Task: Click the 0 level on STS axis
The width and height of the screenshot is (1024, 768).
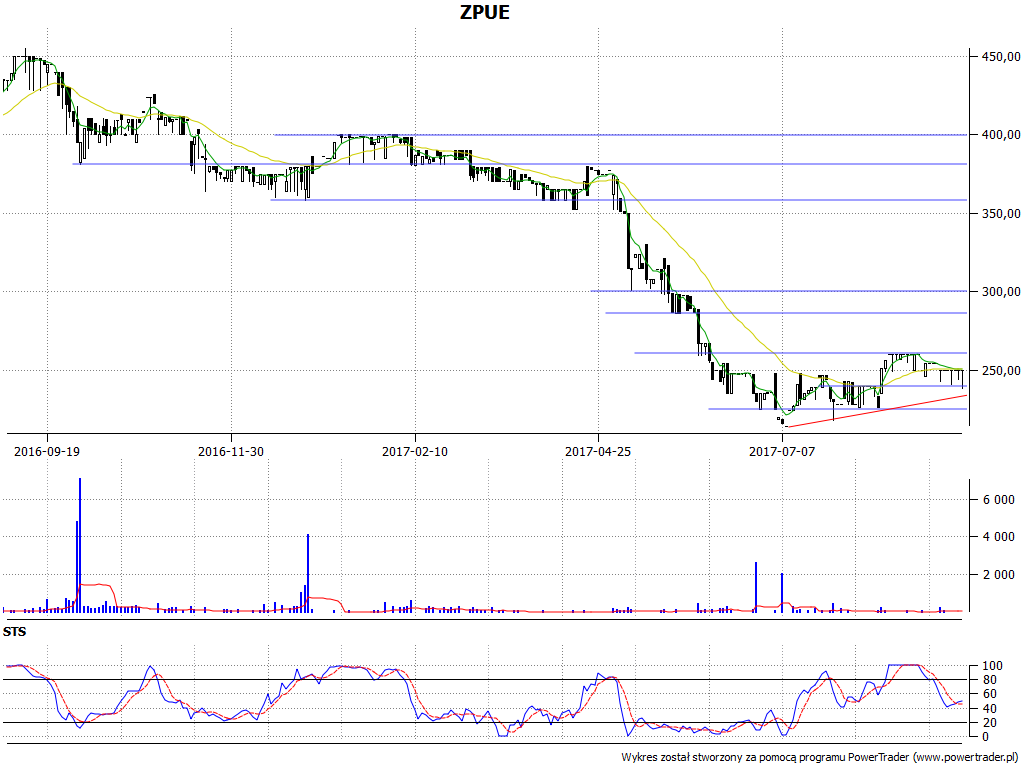Action: (x=985, y=737)
